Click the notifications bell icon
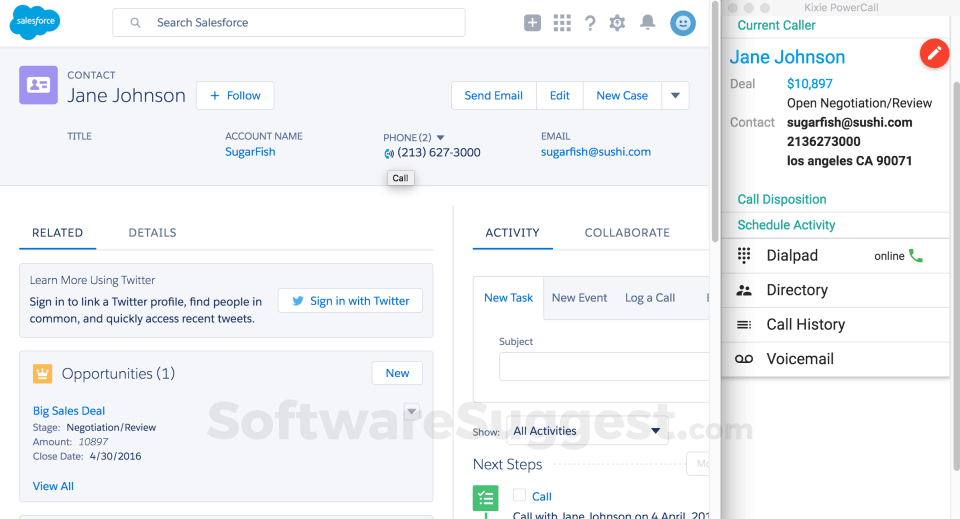This screenshot has width=960, height=519. point(647,23)
